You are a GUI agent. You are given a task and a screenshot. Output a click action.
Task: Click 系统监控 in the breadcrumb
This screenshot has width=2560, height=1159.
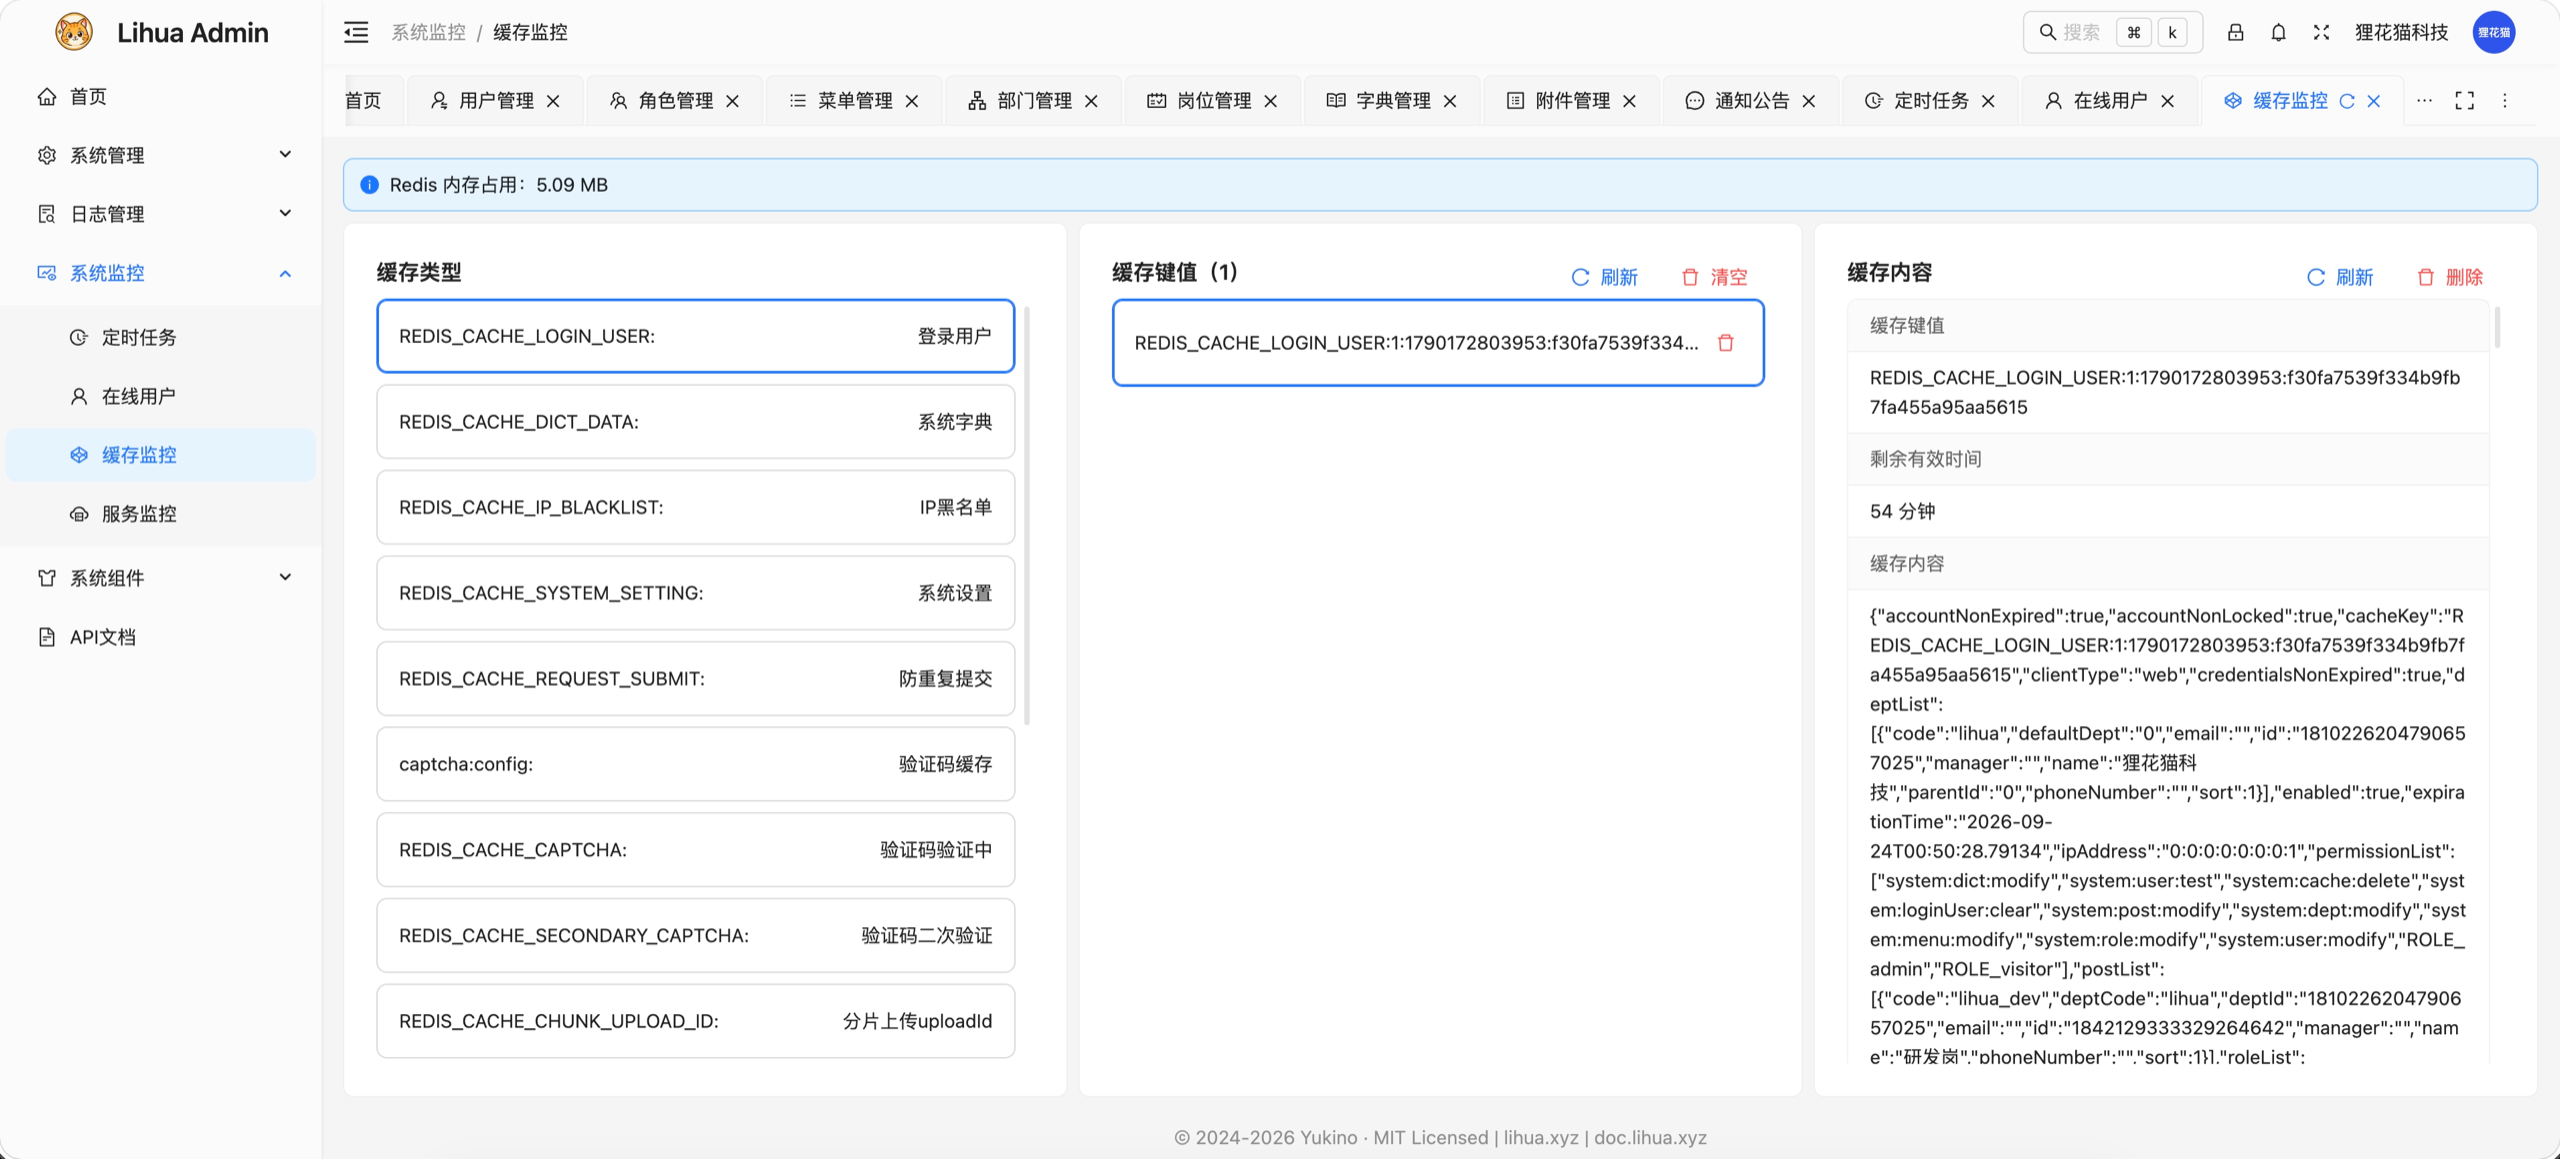point(428,32)
